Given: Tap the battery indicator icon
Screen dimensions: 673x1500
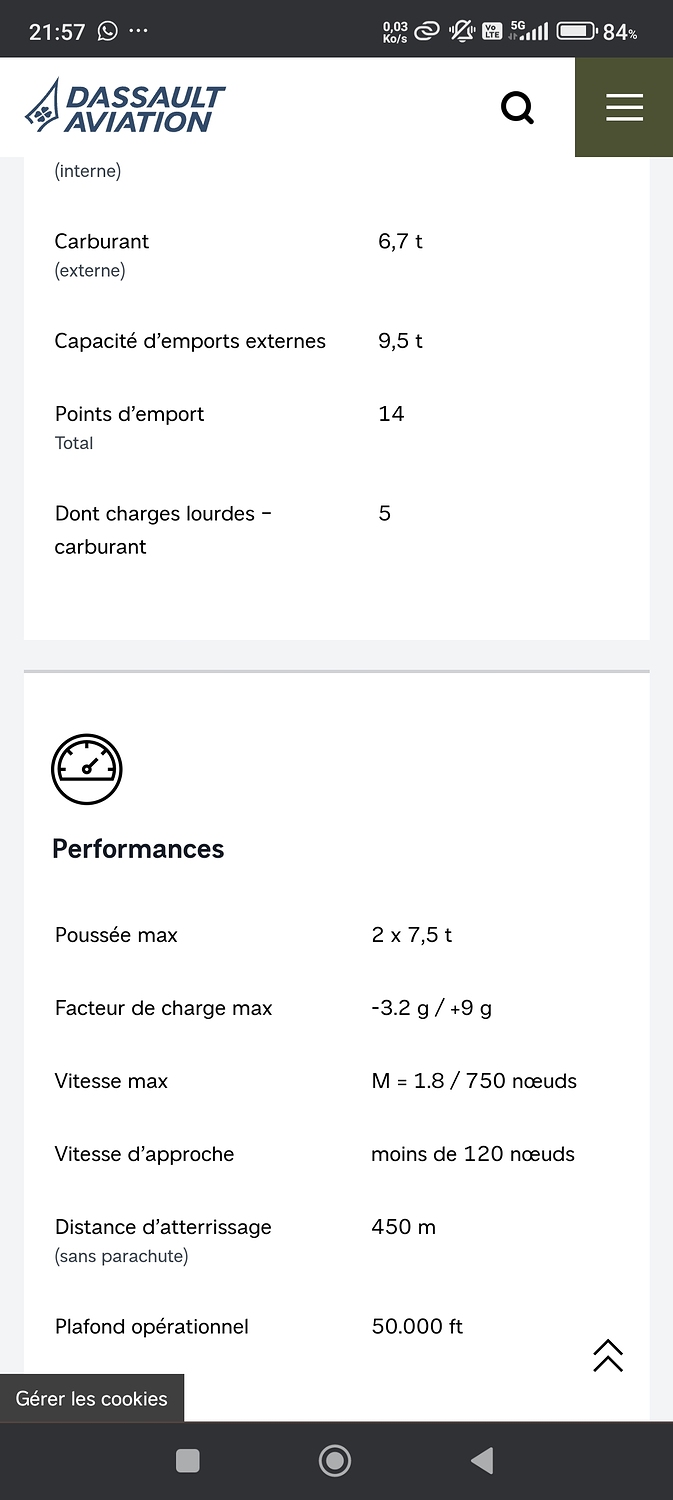Looking at the screenshot, I should (x=575, y=30).
